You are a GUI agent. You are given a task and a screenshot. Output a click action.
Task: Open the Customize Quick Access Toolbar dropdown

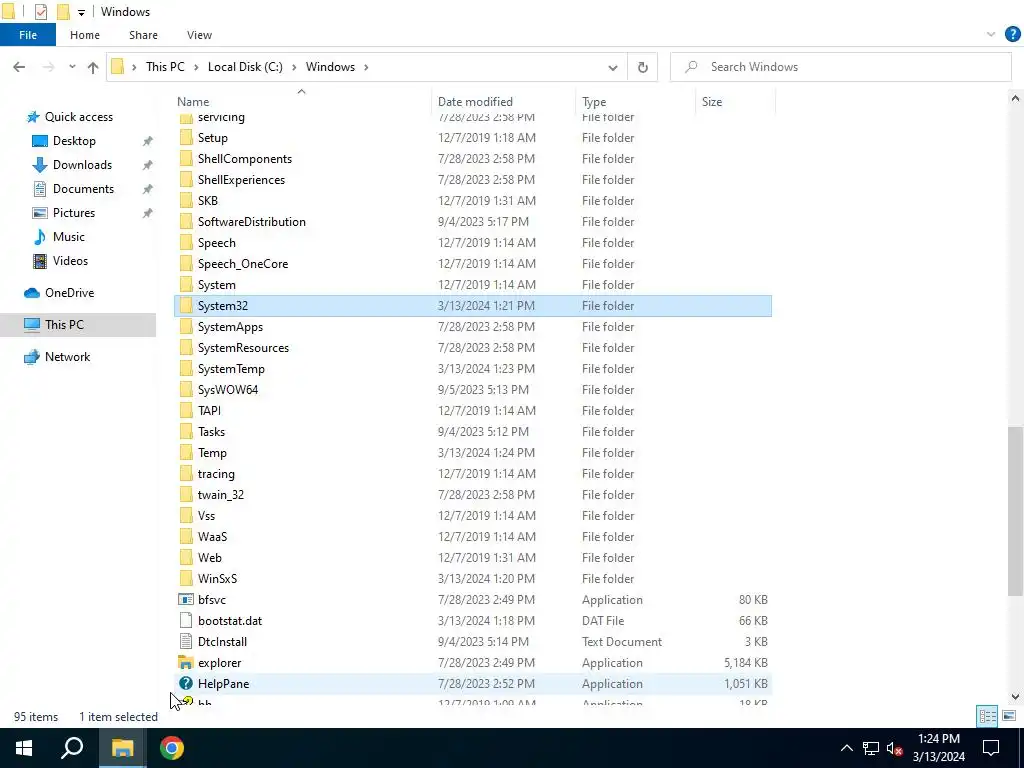coord(81,12)
